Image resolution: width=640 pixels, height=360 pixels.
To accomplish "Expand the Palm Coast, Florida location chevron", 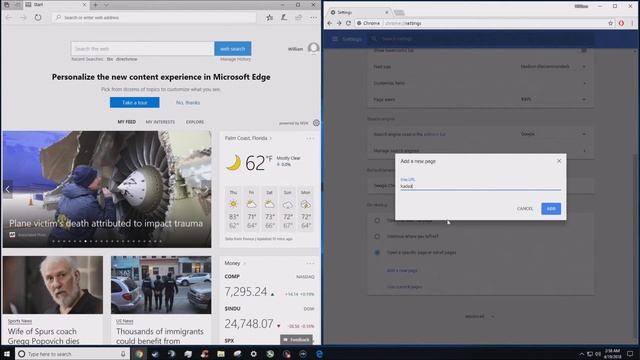I will pyautogui.click(x=271, y=138).
